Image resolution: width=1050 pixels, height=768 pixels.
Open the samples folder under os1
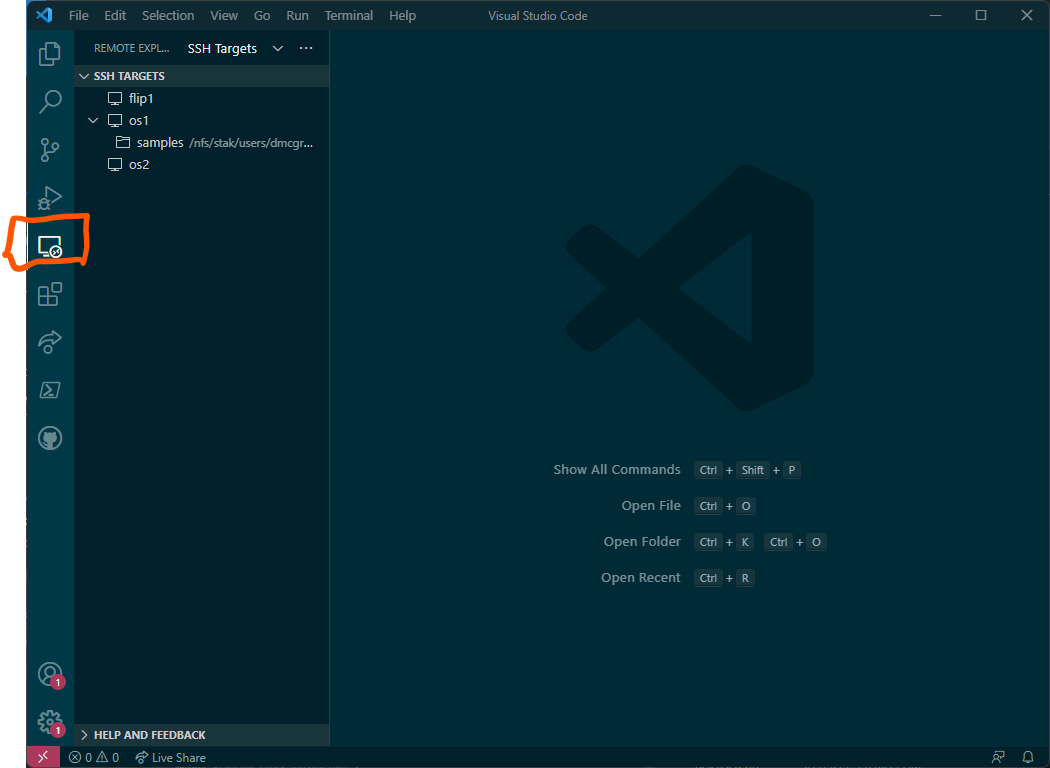pyautogui.click(x=202, y=142)
